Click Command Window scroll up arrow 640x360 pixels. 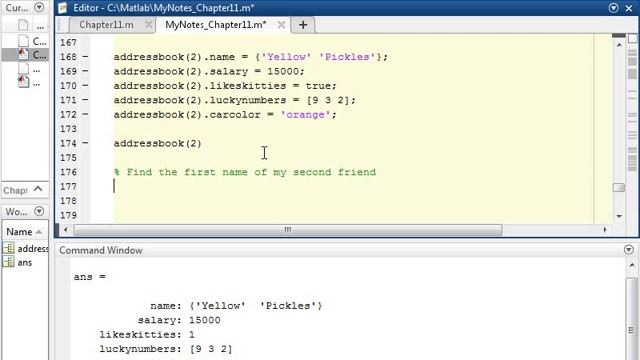click(632, 265)
